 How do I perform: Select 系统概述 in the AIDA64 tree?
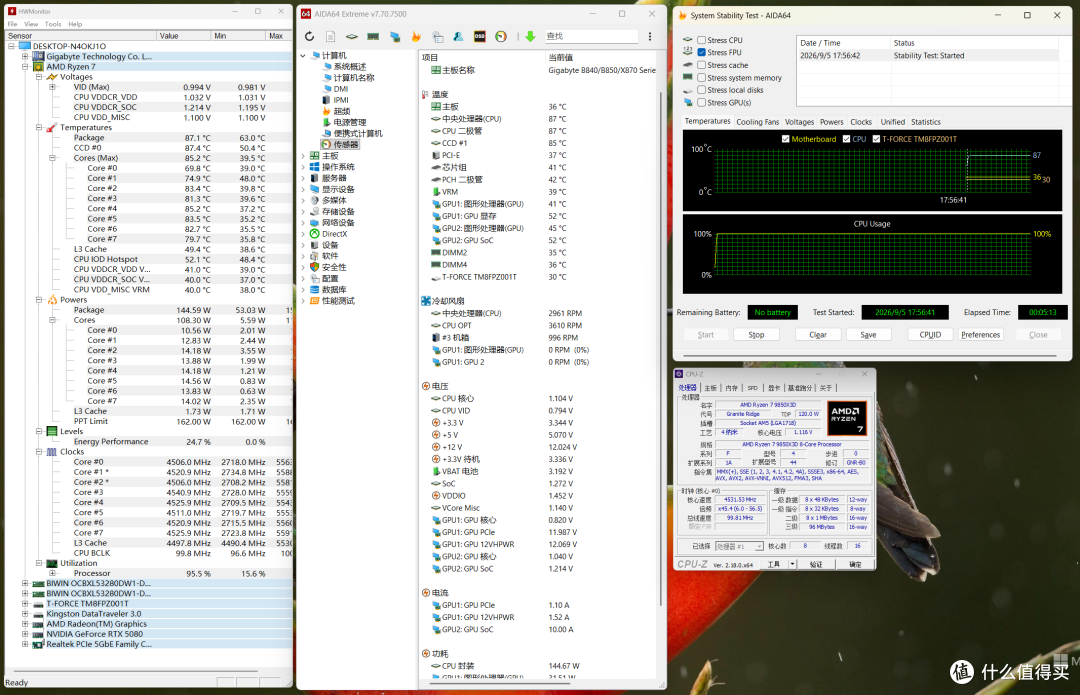coord(344,67)
